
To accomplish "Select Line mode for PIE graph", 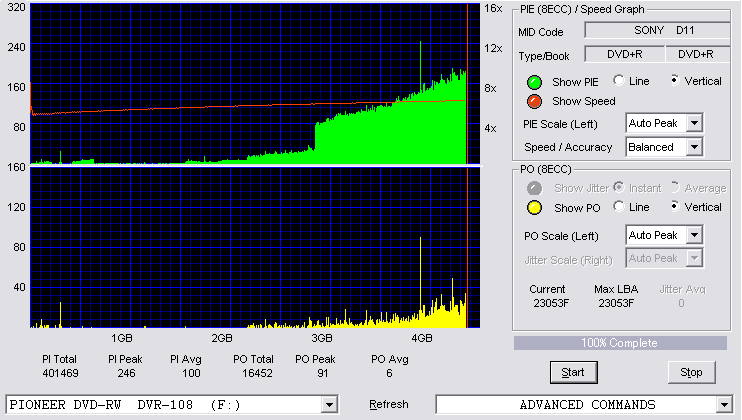I will (618, 80).
